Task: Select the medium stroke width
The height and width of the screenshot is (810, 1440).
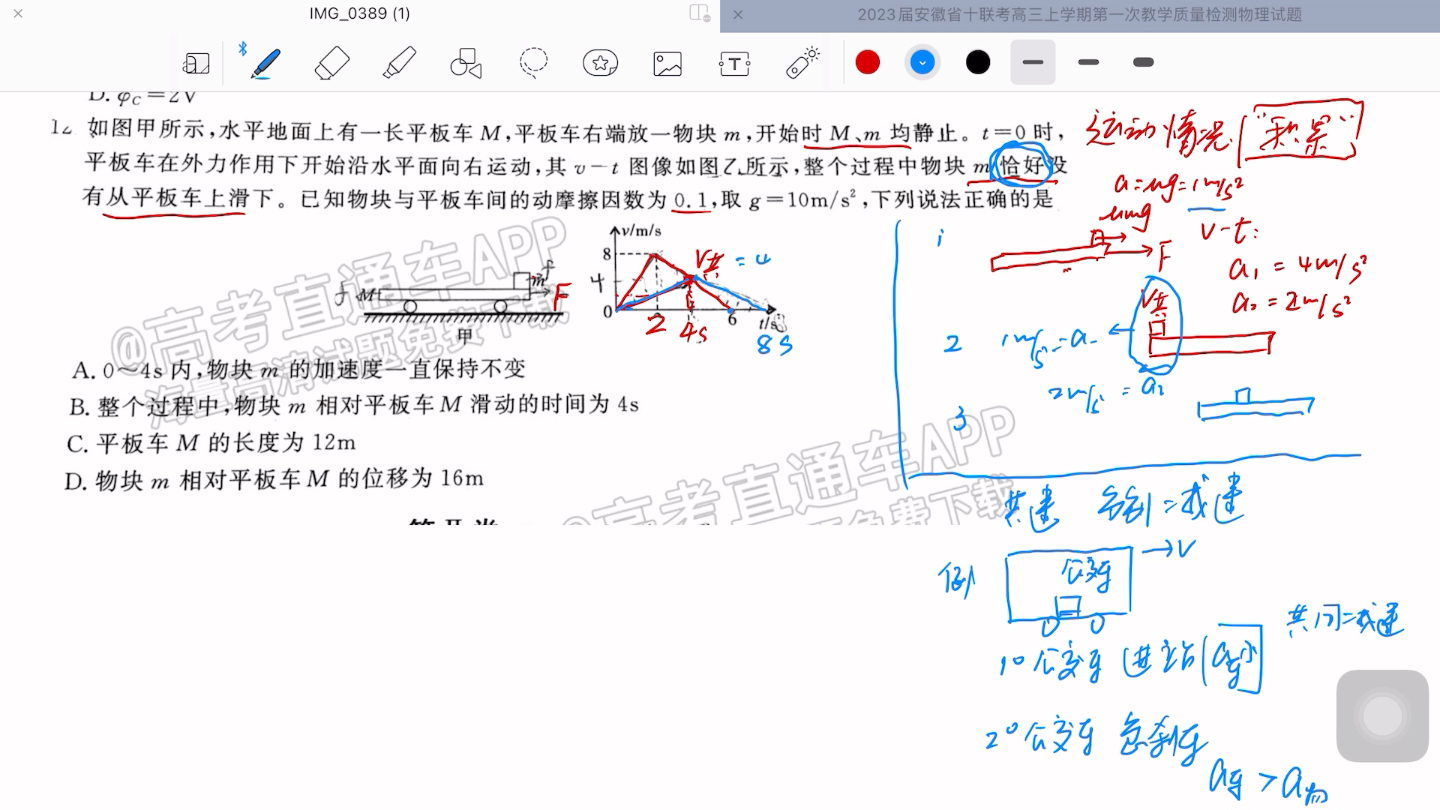Action: 1087,62
